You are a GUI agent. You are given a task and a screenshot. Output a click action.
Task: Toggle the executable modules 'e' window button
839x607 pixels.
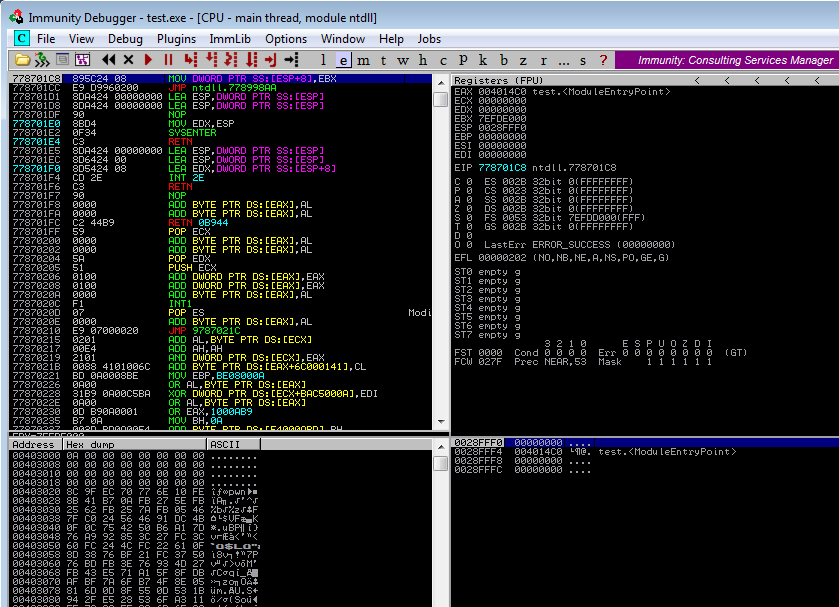point(343,60)
